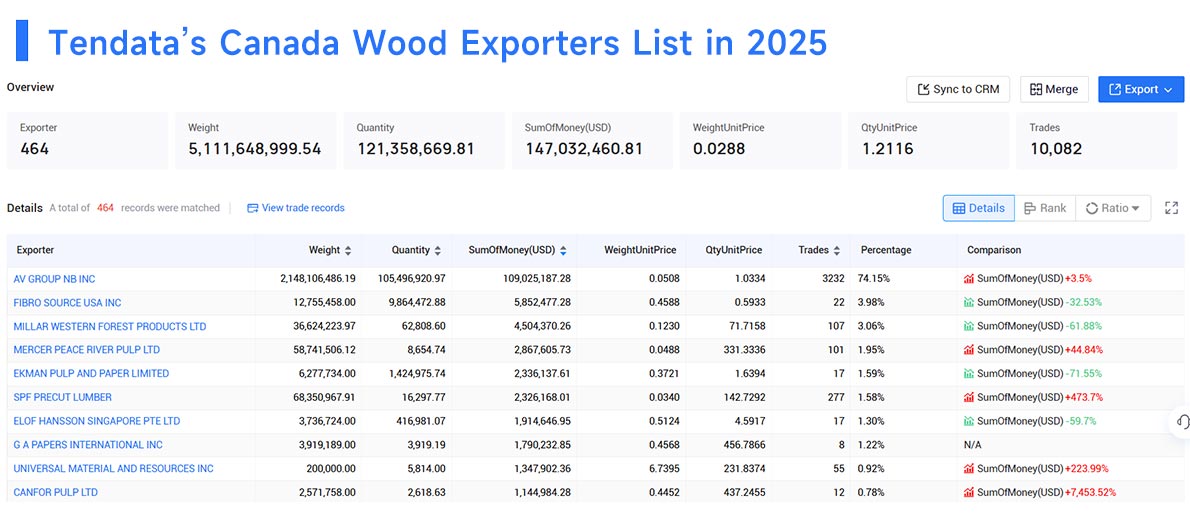
Task: Click the Sync to CRM button
Action: 959,90
